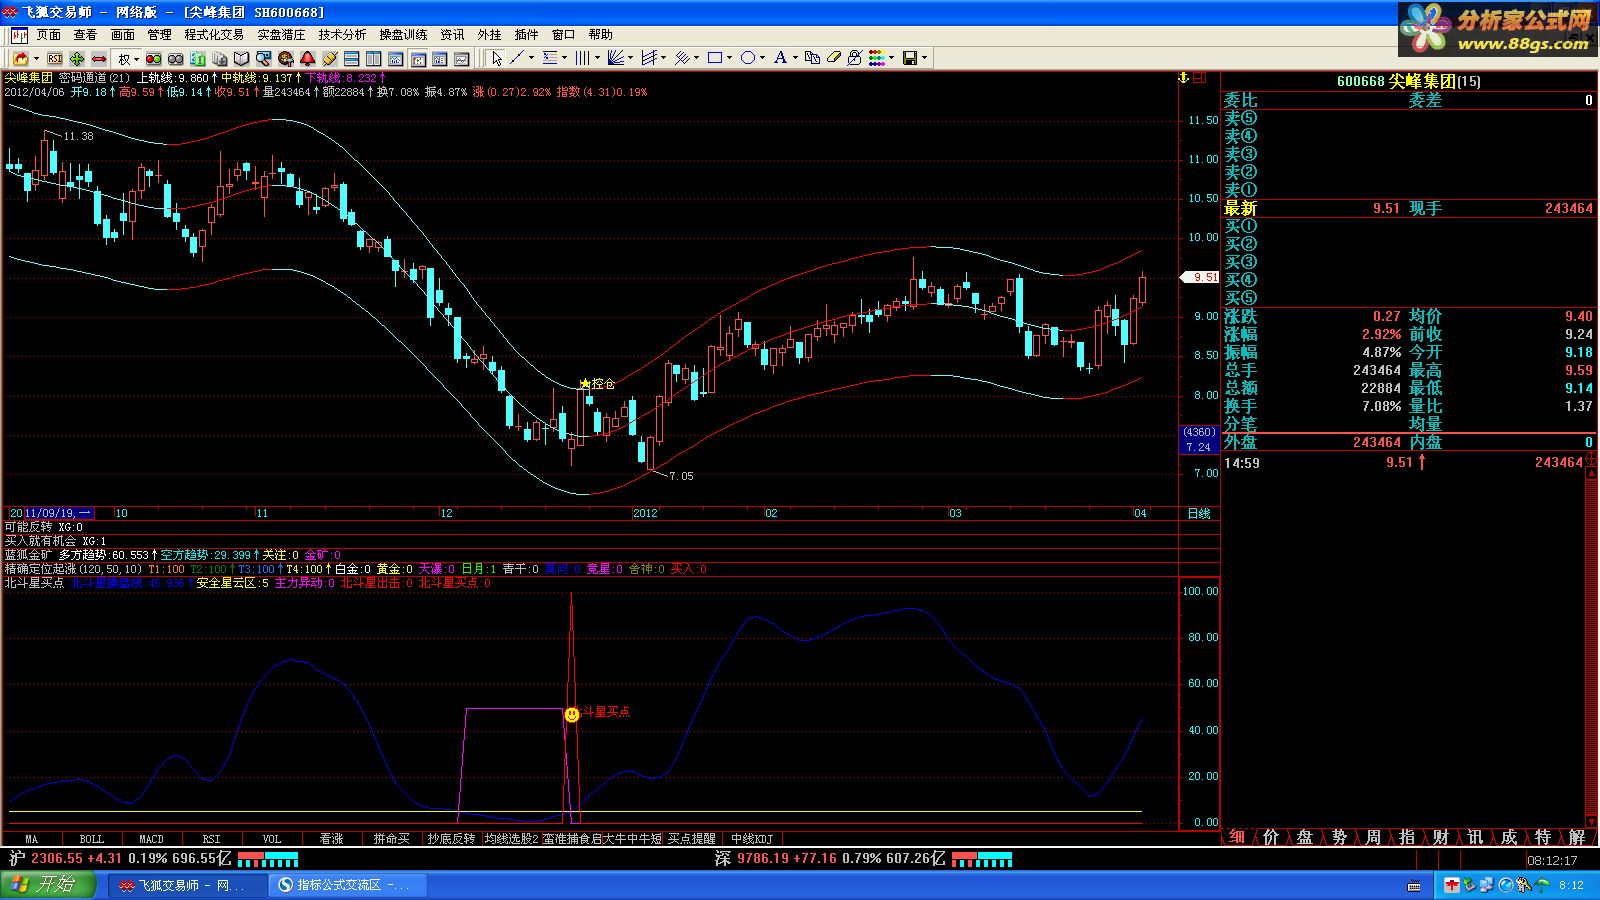Click the smiley 斗星买点 signal marker
Screen dimensions: 1600x900
click(572, 715)
